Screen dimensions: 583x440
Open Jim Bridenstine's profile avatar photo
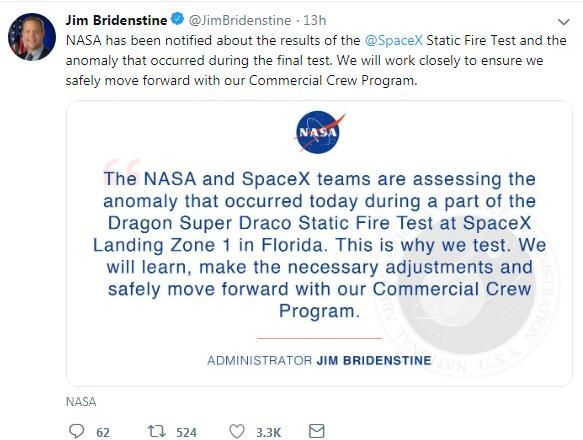[x=32, y=37]
